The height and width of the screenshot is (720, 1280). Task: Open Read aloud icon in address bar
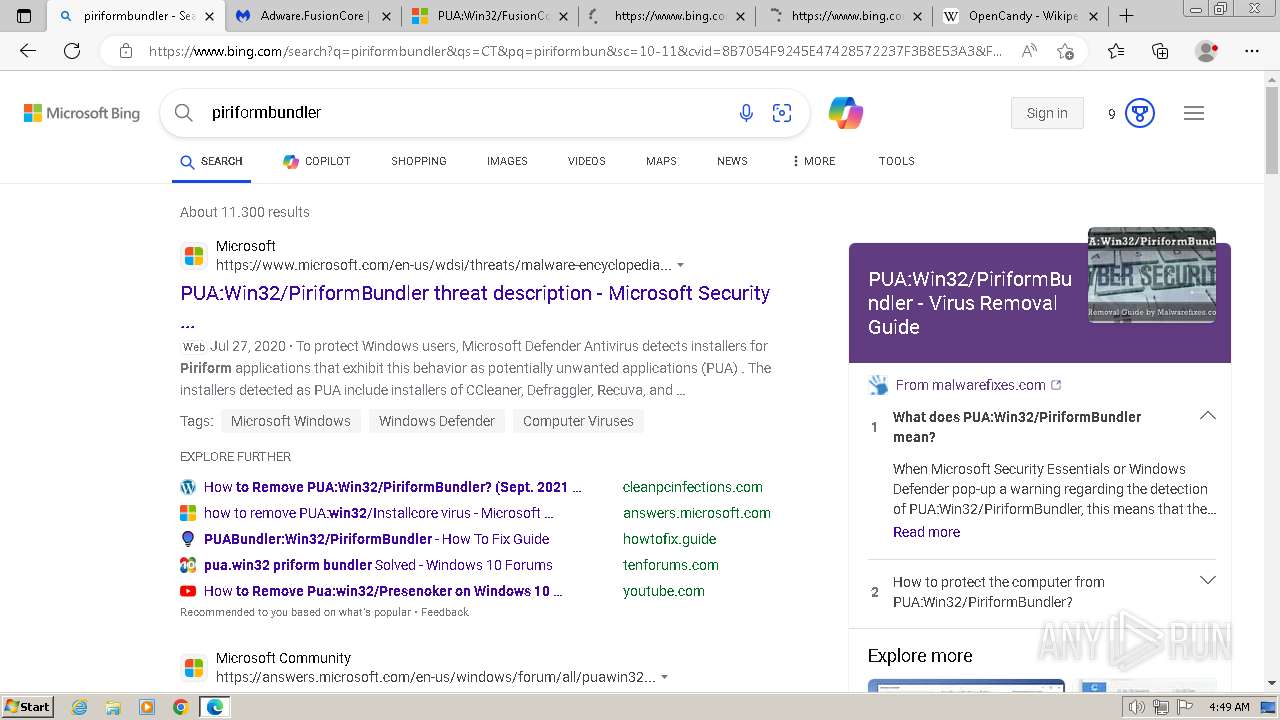click(x=1029, y=51)
